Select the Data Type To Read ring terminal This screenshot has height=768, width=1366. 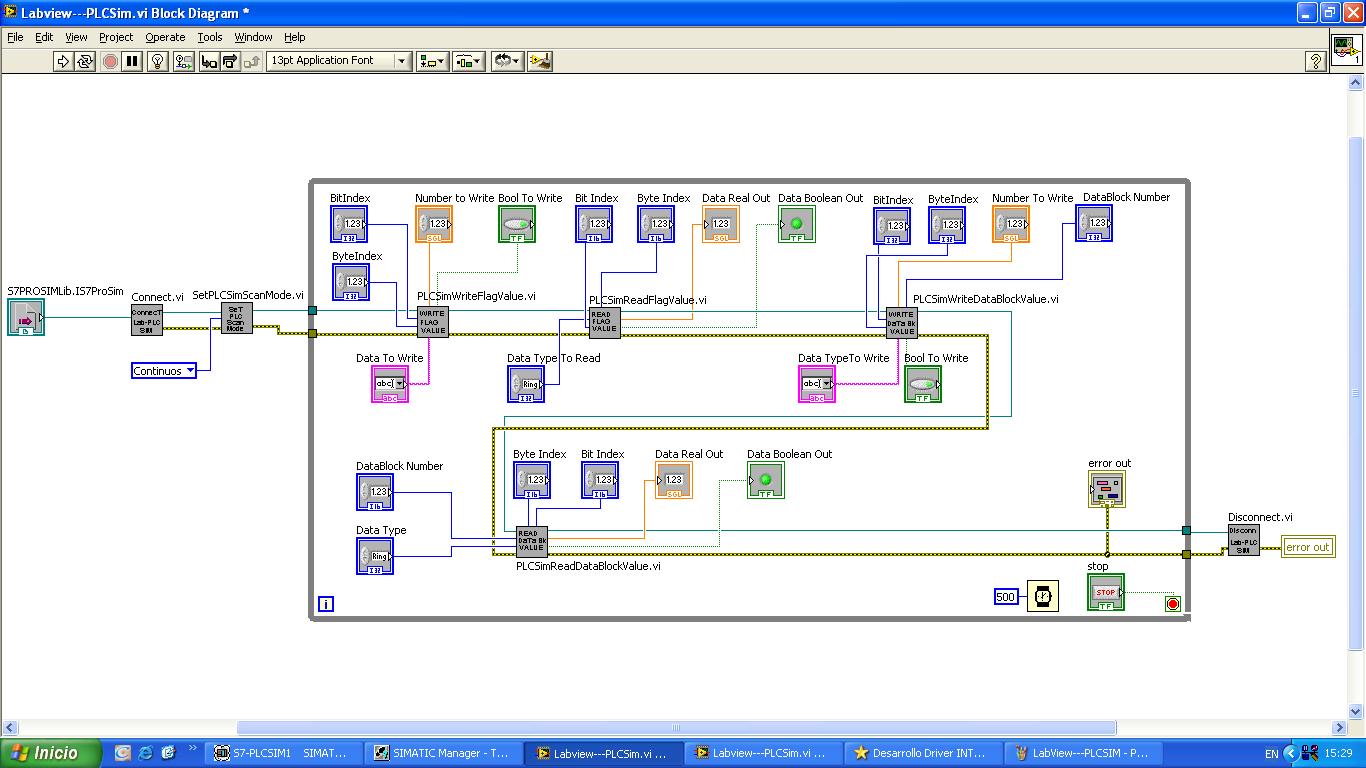(x=526, y=384)
